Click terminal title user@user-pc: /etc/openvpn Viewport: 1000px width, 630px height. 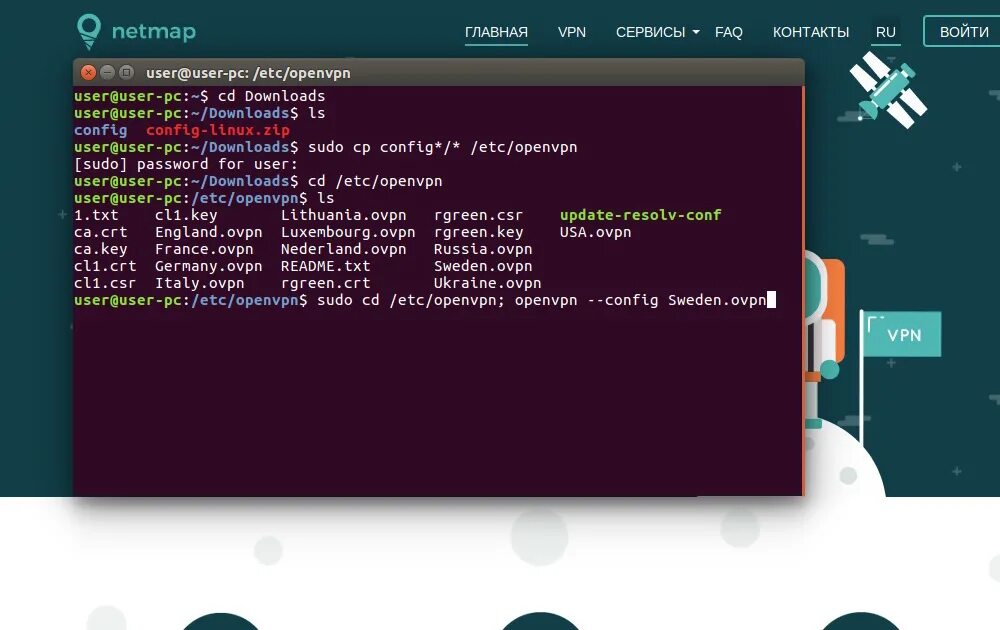click(248, 73)
